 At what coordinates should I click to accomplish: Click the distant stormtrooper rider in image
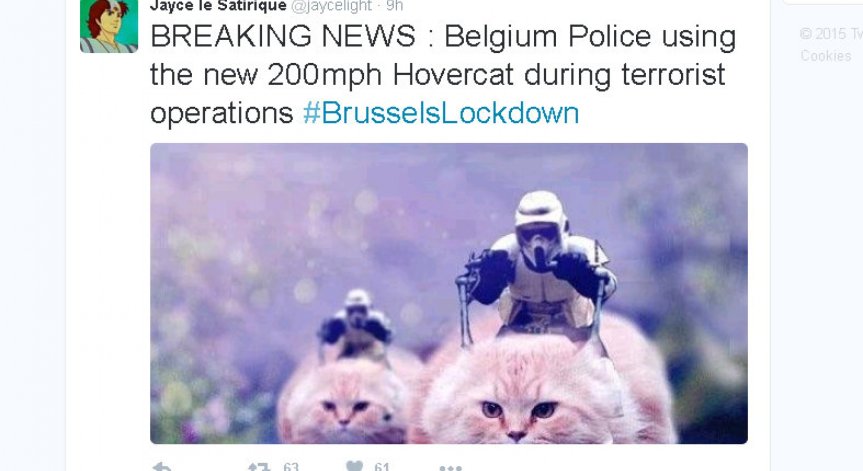pyautogui.click(x=356, y=325)
